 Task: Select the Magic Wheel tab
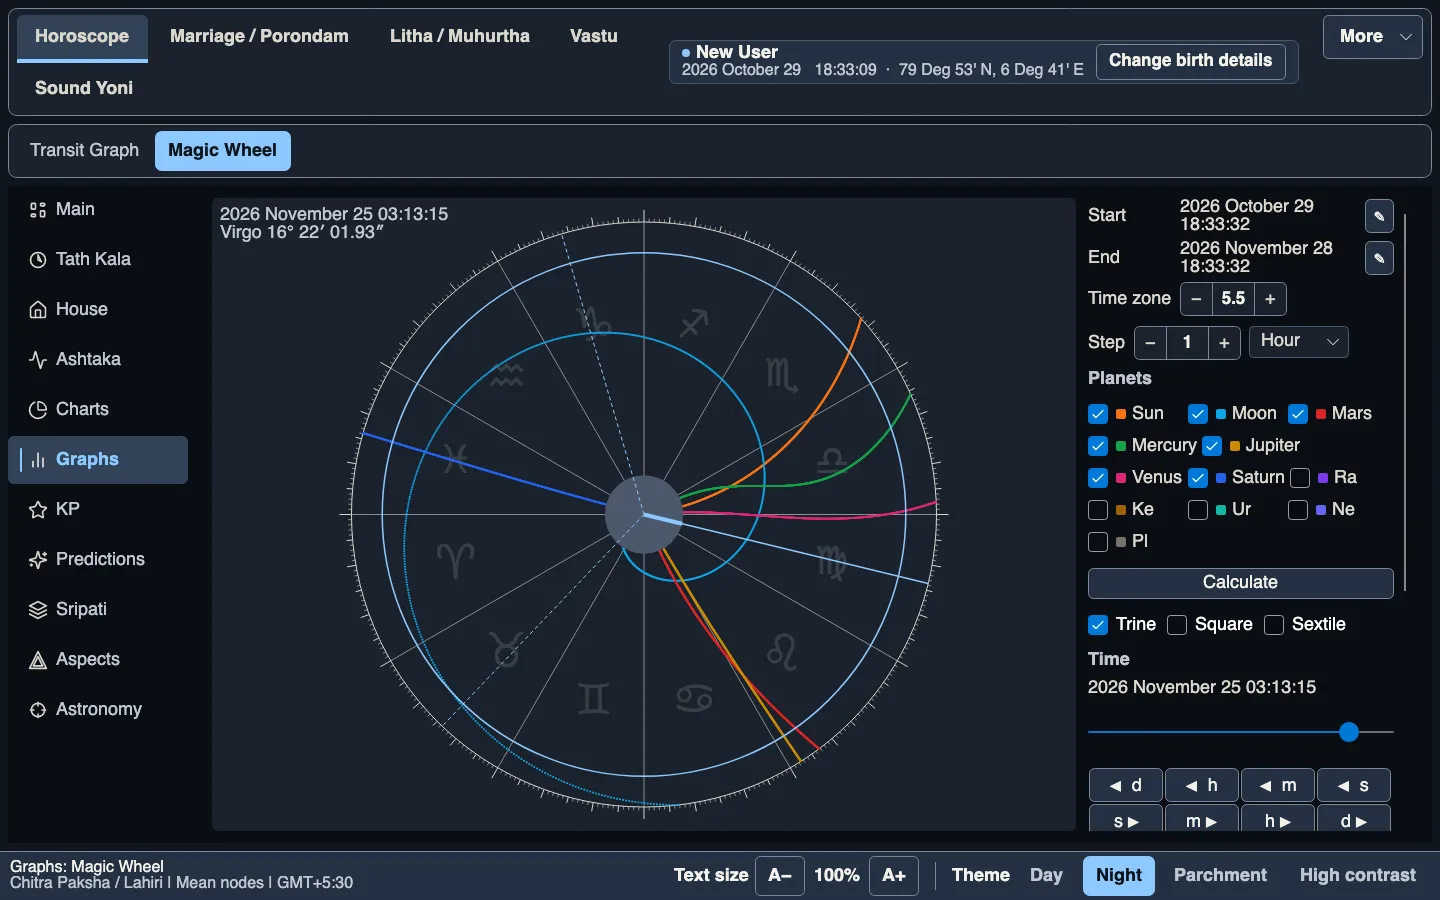coord(222,151)
